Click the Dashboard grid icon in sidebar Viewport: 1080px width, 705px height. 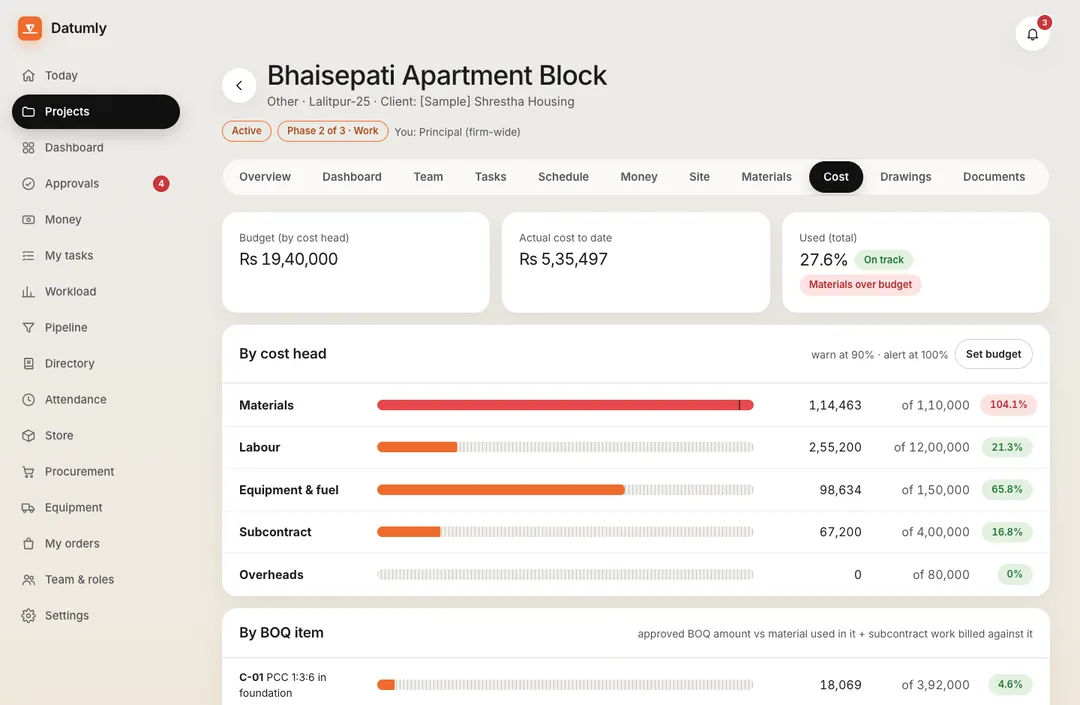click(x=28, y=147)
